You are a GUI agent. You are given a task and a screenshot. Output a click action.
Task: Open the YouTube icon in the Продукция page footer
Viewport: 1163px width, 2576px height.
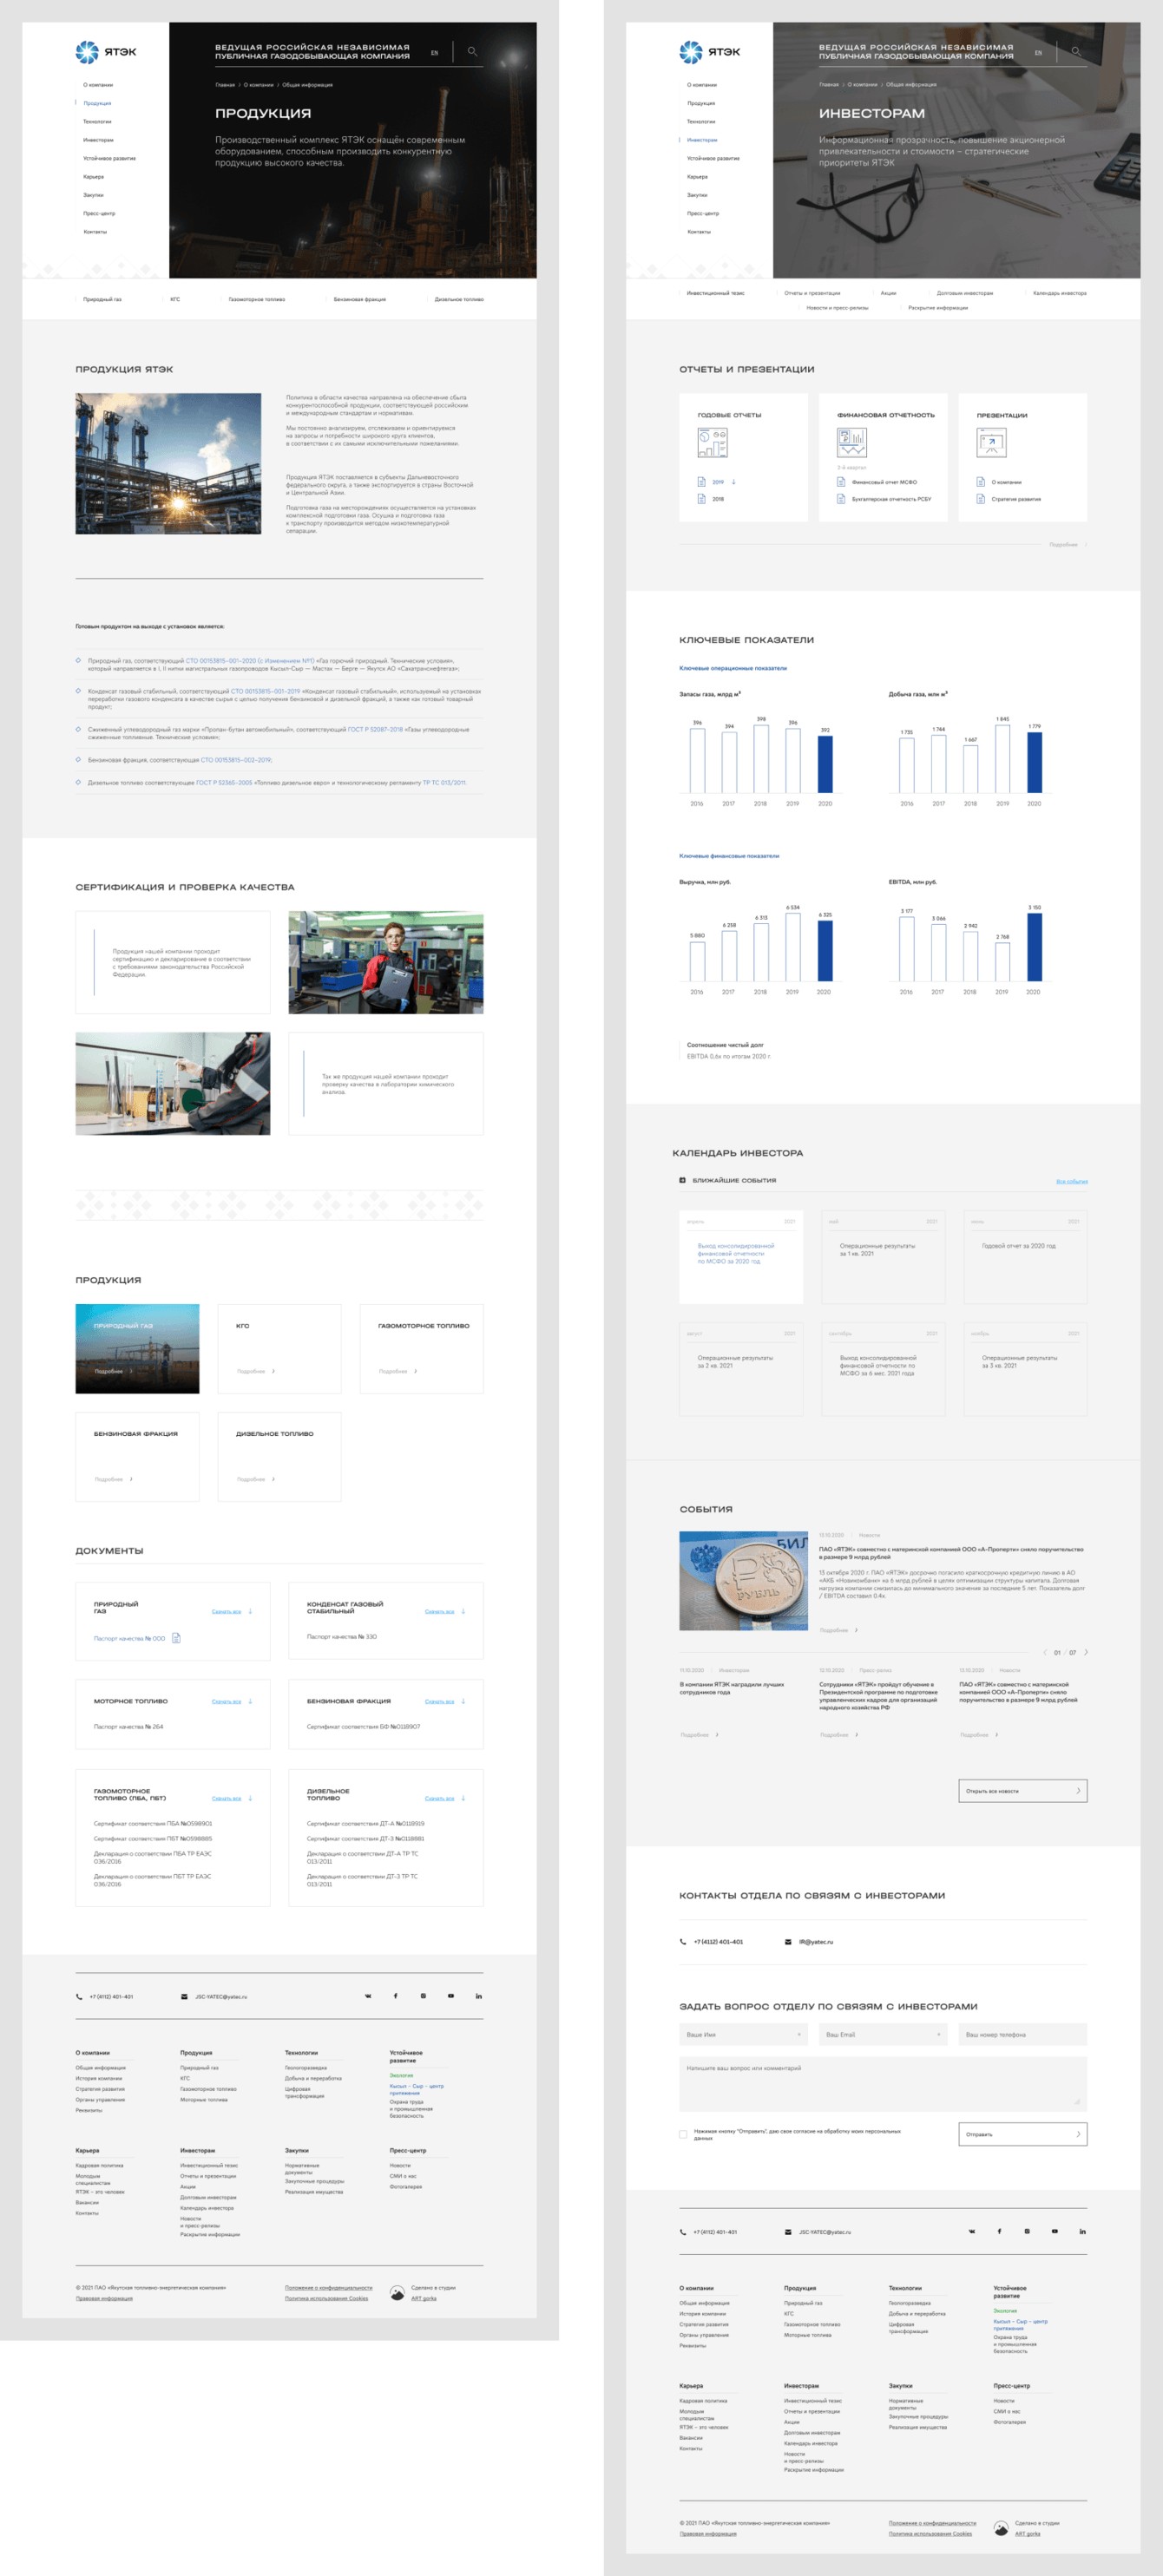(451, 1996)
